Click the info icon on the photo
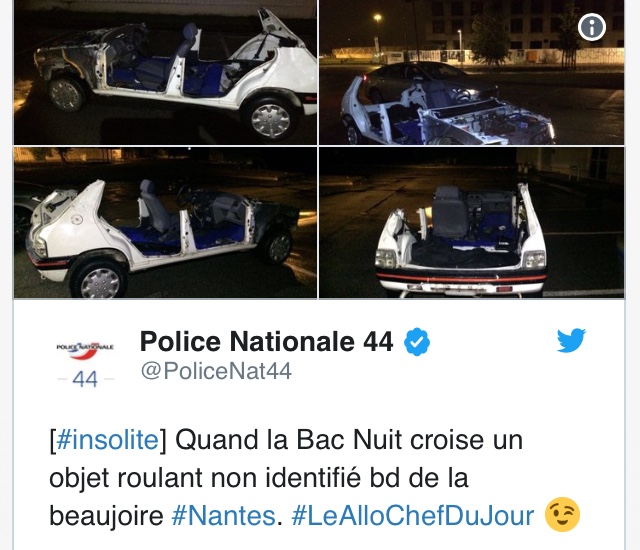Image resolution: width=640 pixels, height=550 pixels. [x=591, y=27]
